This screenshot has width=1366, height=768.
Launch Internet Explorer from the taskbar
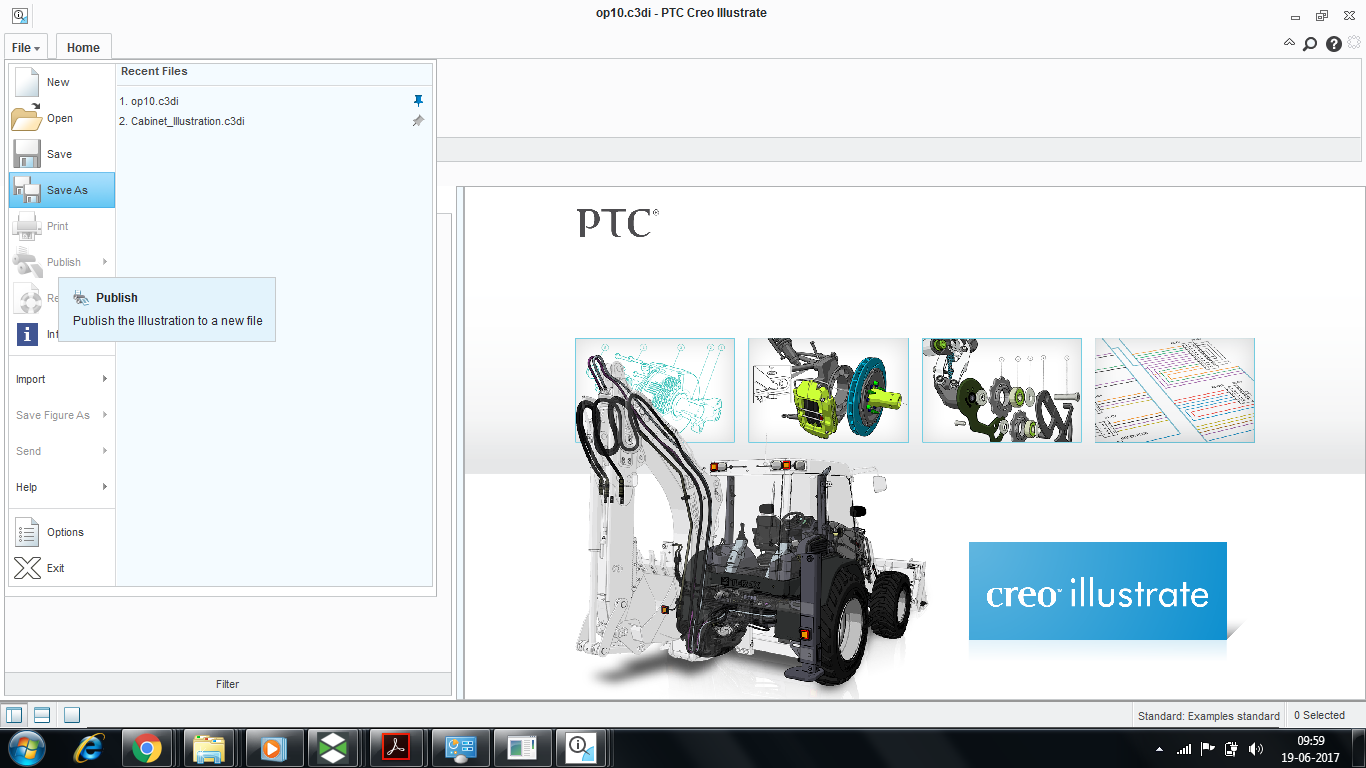coord(90,748)
